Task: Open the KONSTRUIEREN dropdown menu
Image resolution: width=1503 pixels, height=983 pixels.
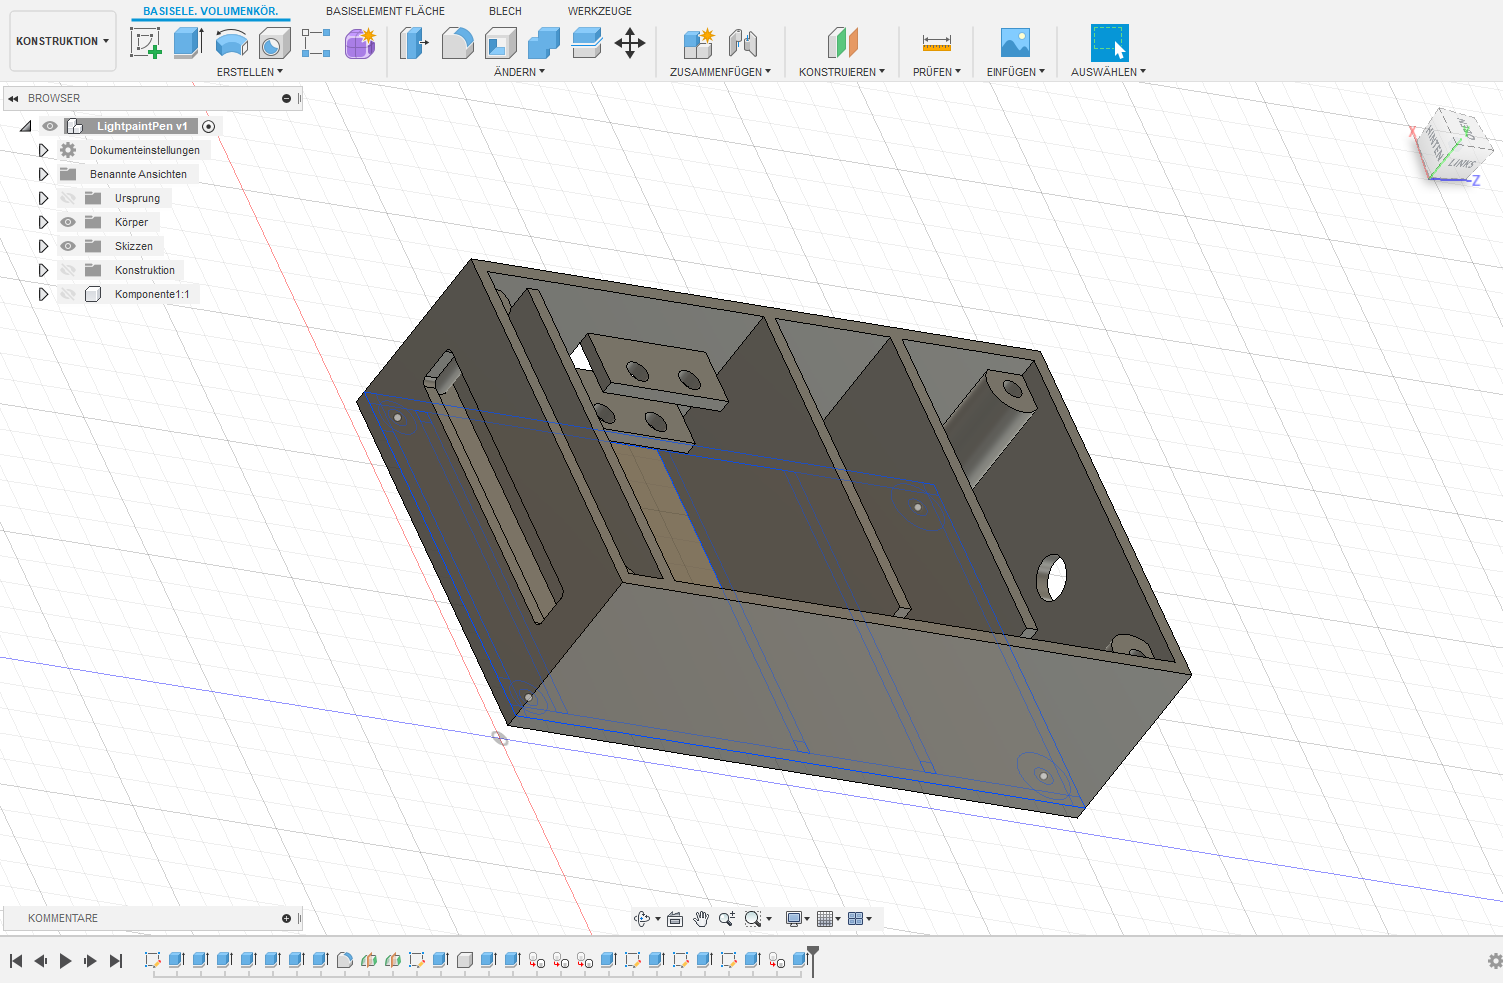Action: pos(842,72)
